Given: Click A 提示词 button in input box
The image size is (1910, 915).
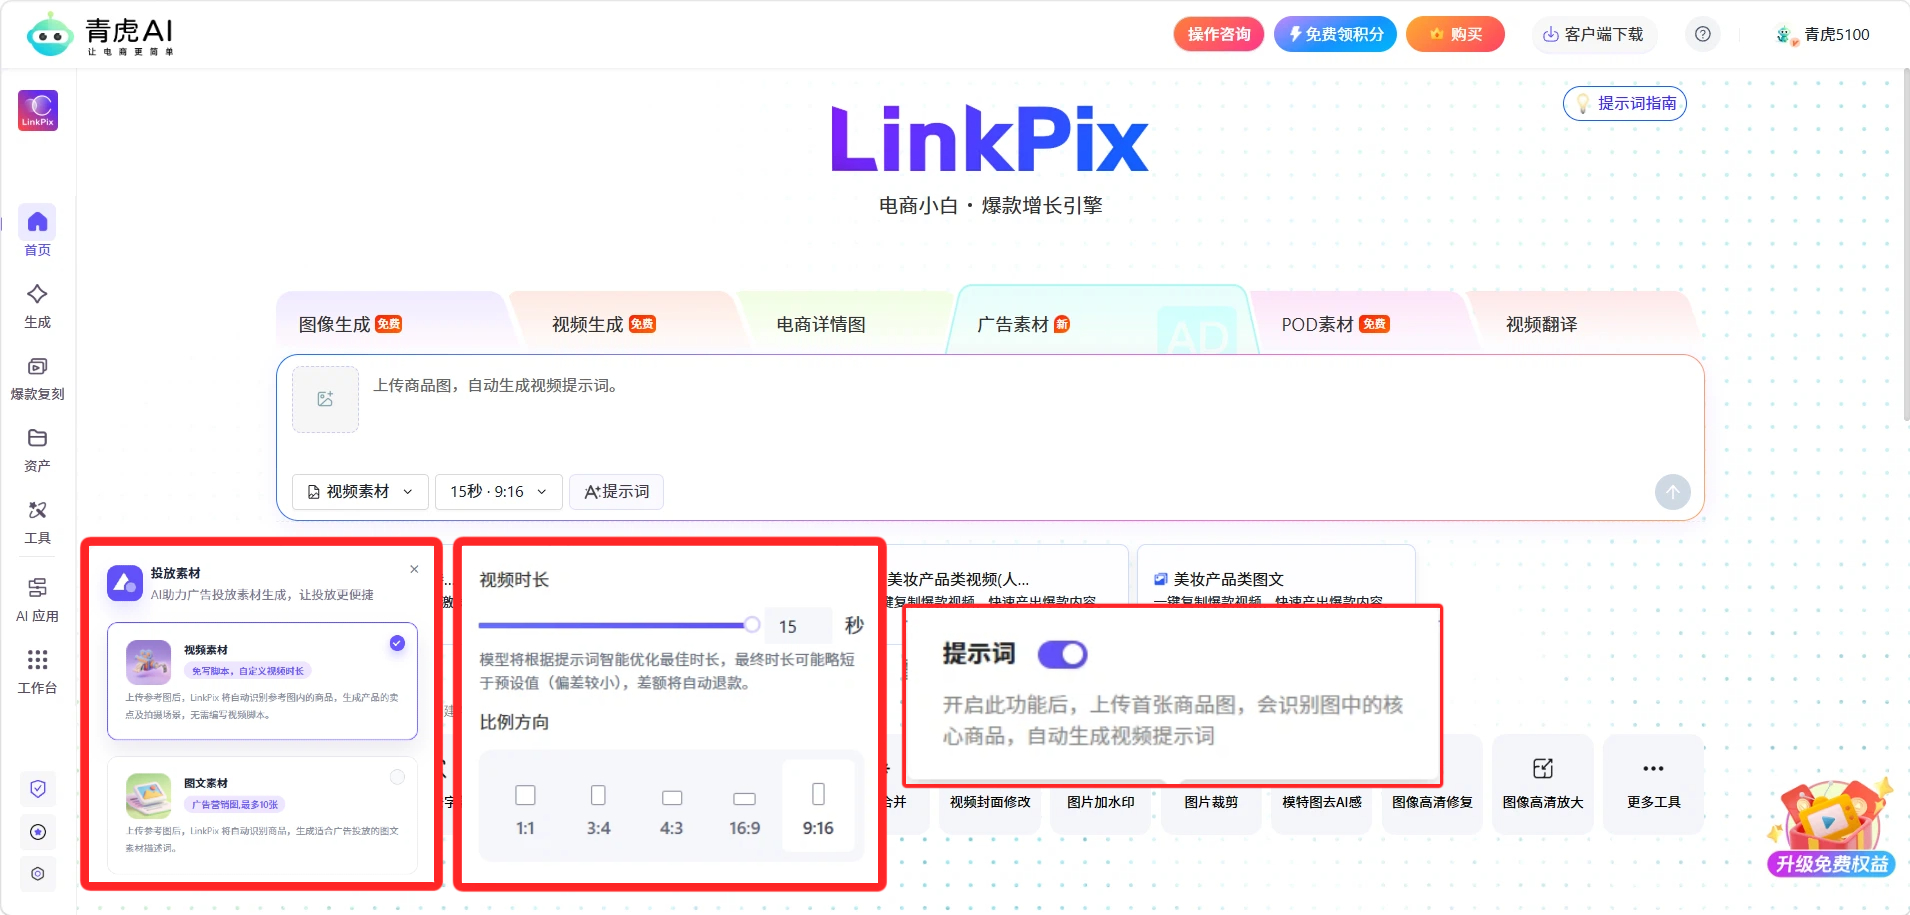Looking at the screenshot, I should coord(616,492).
